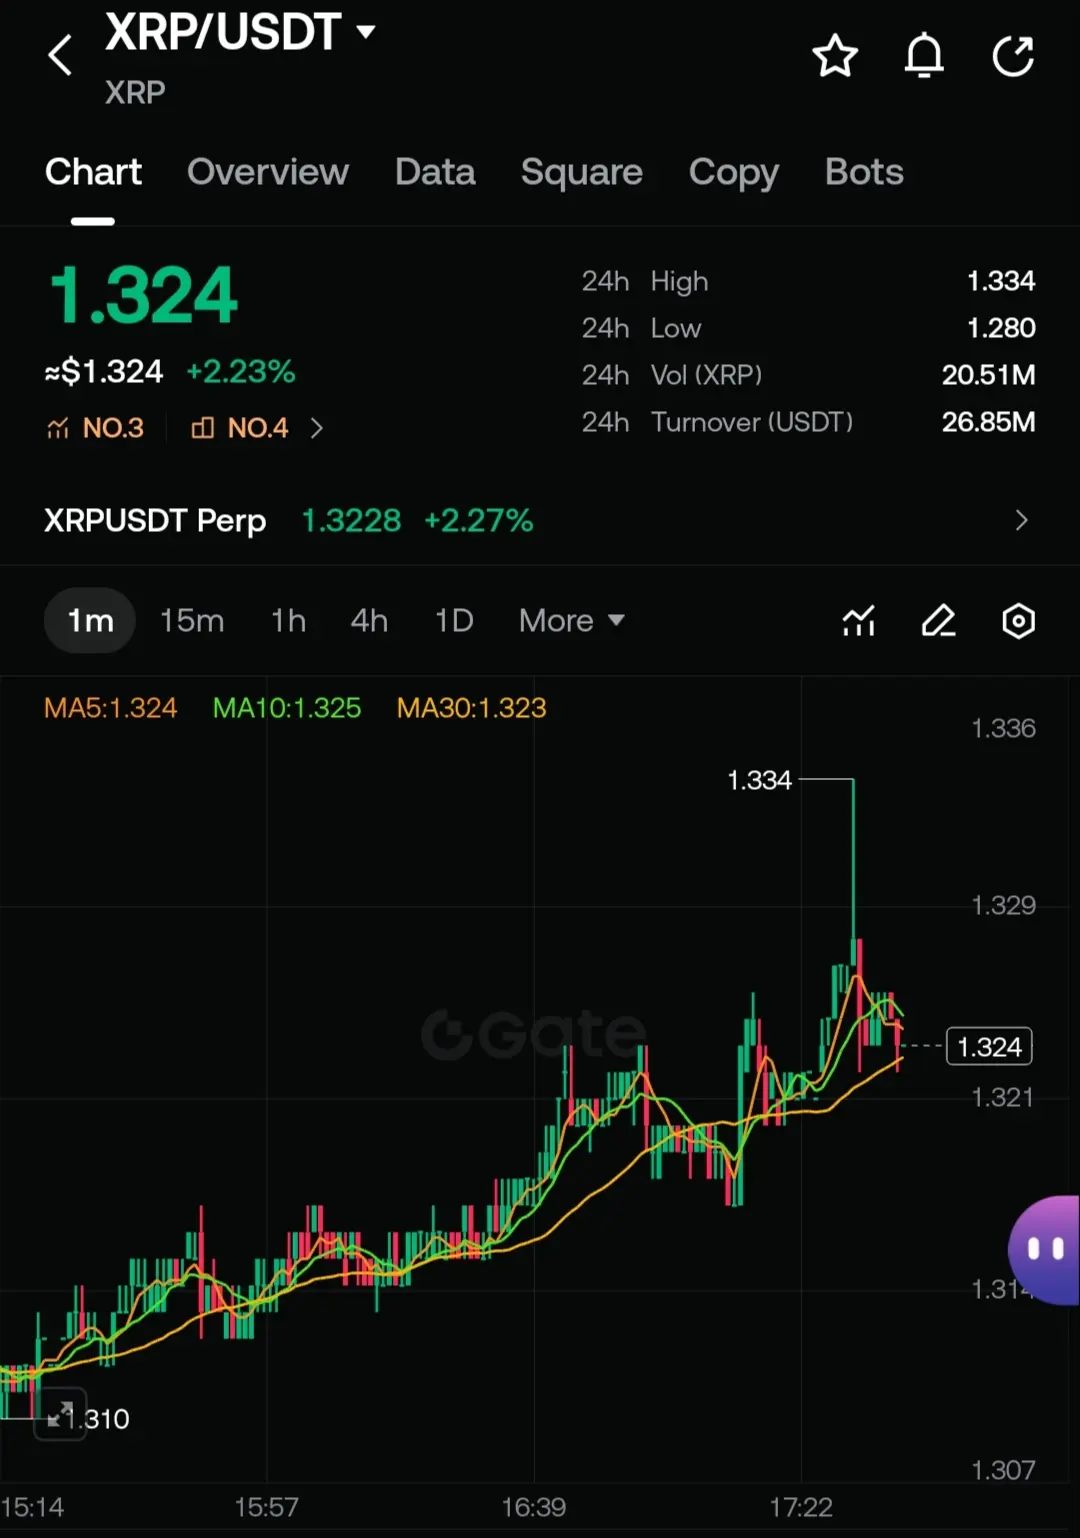The image size is (1080, 1538).
Task: Tap the 15:57 time axis label
Action: tap(266, 1507)
